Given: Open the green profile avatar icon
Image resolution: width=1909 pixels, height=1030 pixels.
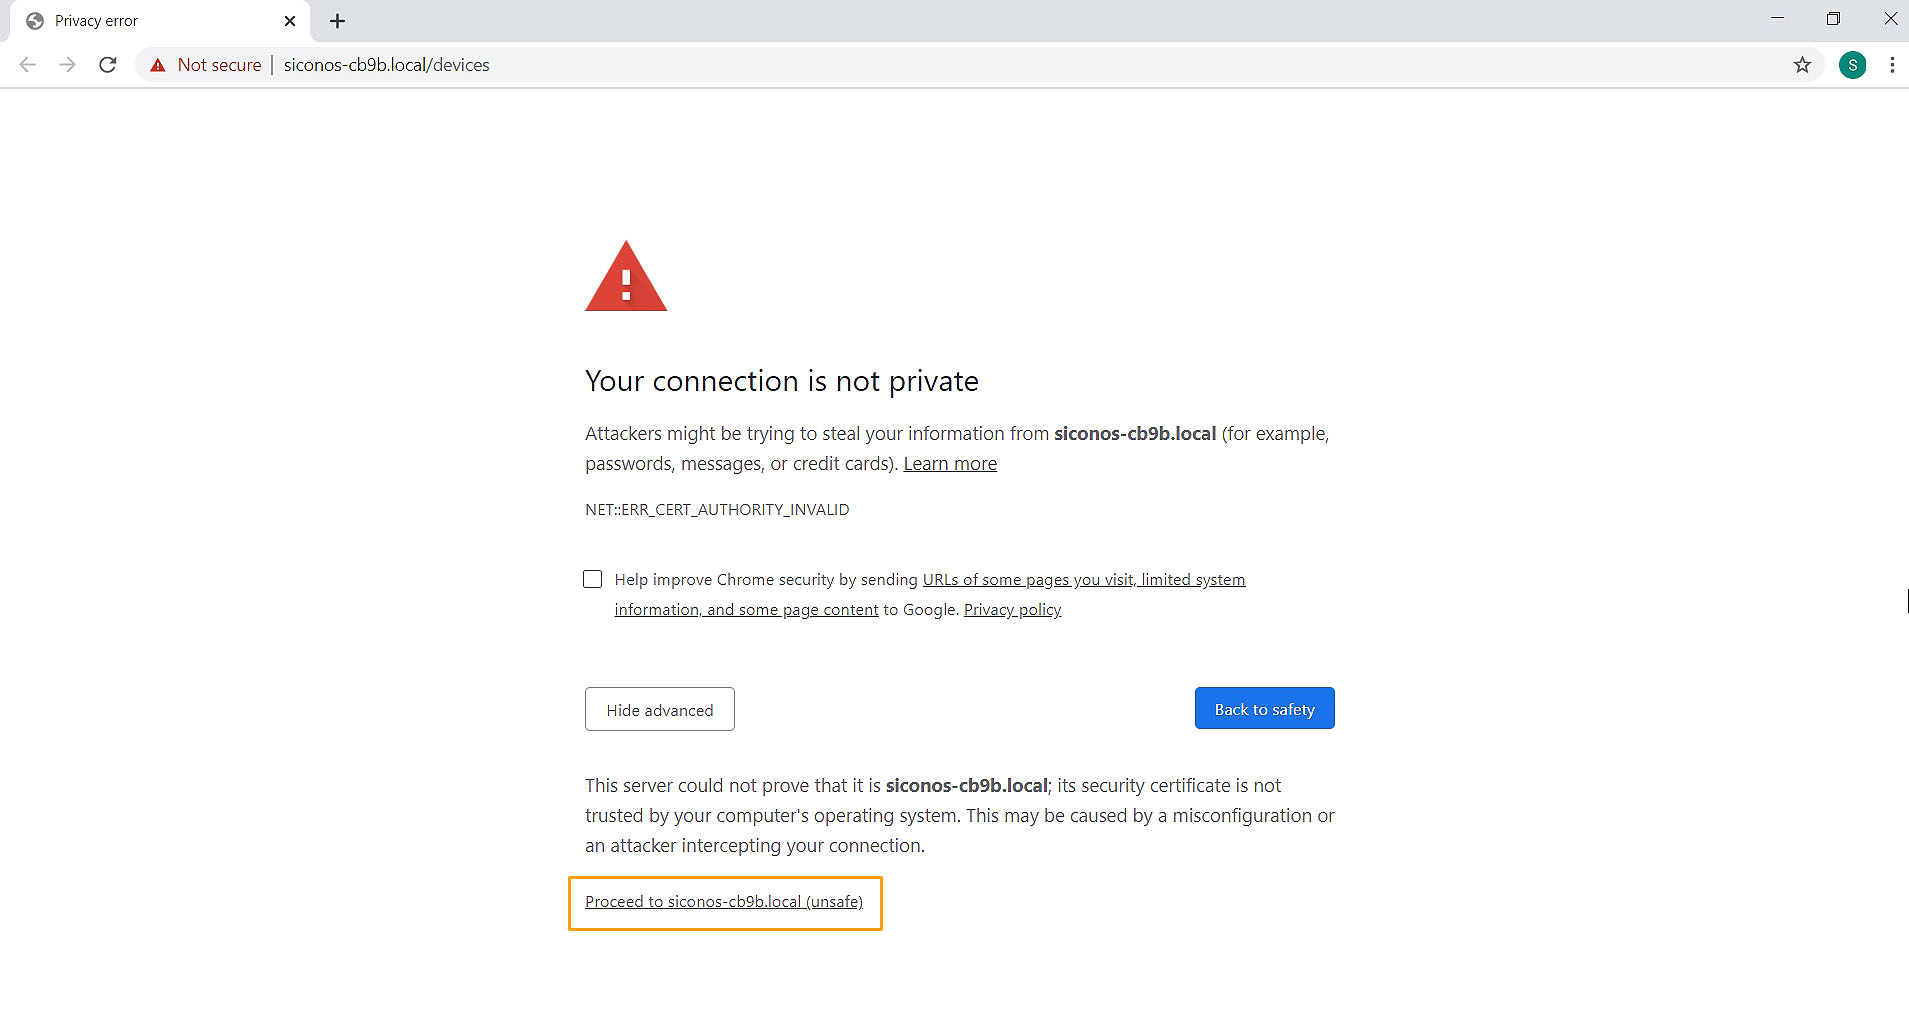Looking at the screenshot, I should 1852,65.
